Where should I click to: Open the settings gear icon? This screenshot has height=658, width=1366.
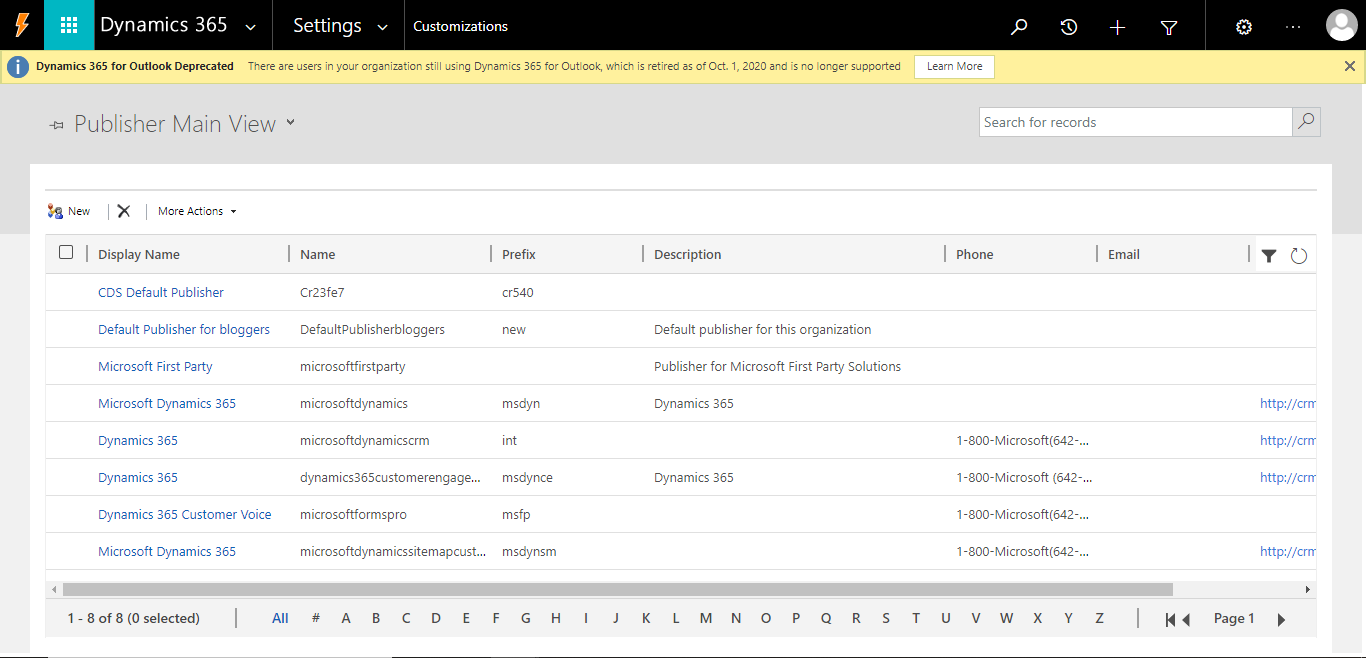(x=1244, y=27)
